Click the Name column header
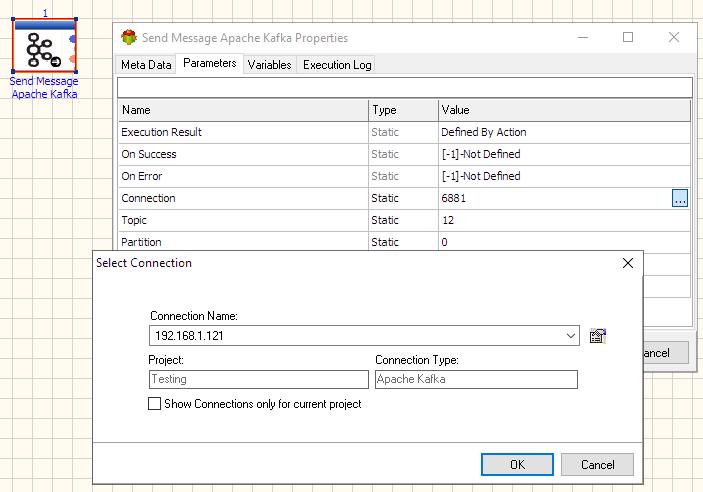Image resolution: width=703 pixels, height=492 pixels. (x=243, y=110)
